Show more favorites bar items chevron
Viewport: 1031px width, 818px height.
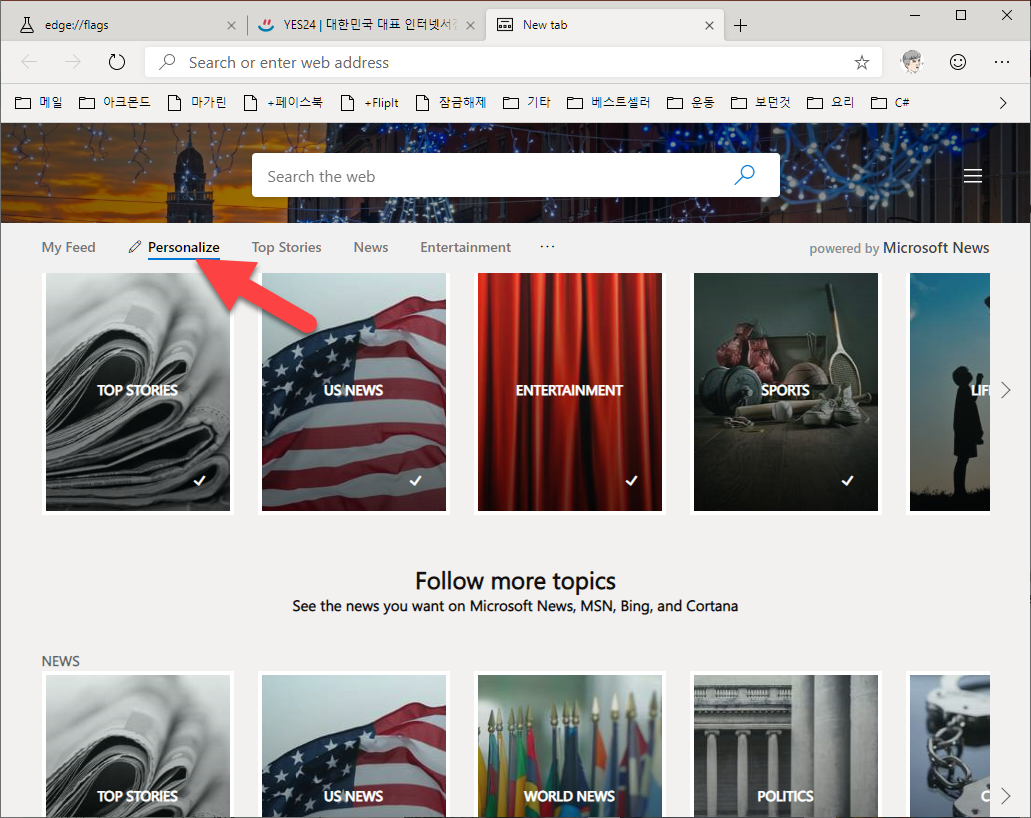(1003, 103)
